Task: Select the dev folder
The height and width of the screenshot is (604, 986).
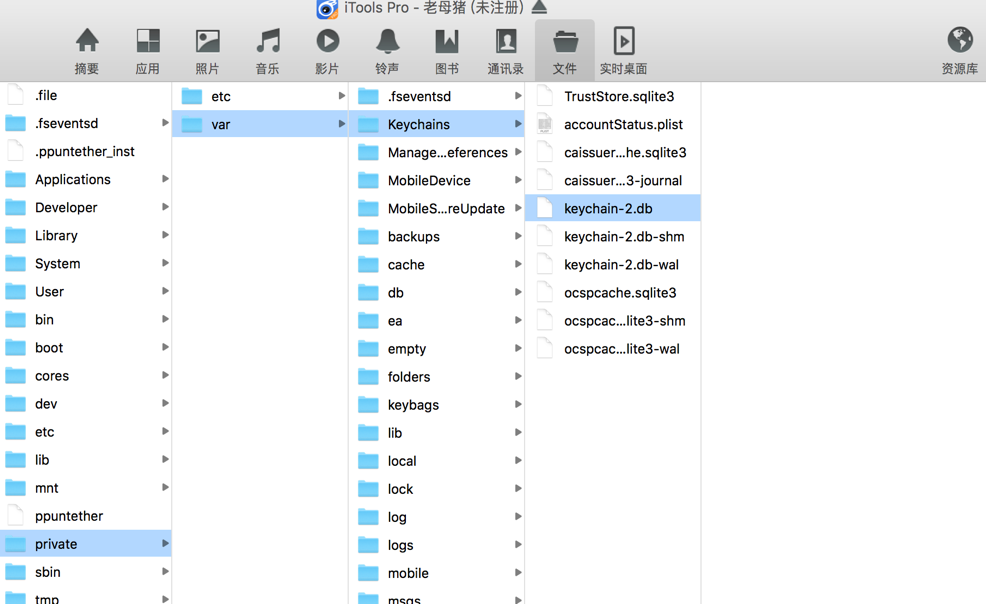Action: click(x=86, y=404)
